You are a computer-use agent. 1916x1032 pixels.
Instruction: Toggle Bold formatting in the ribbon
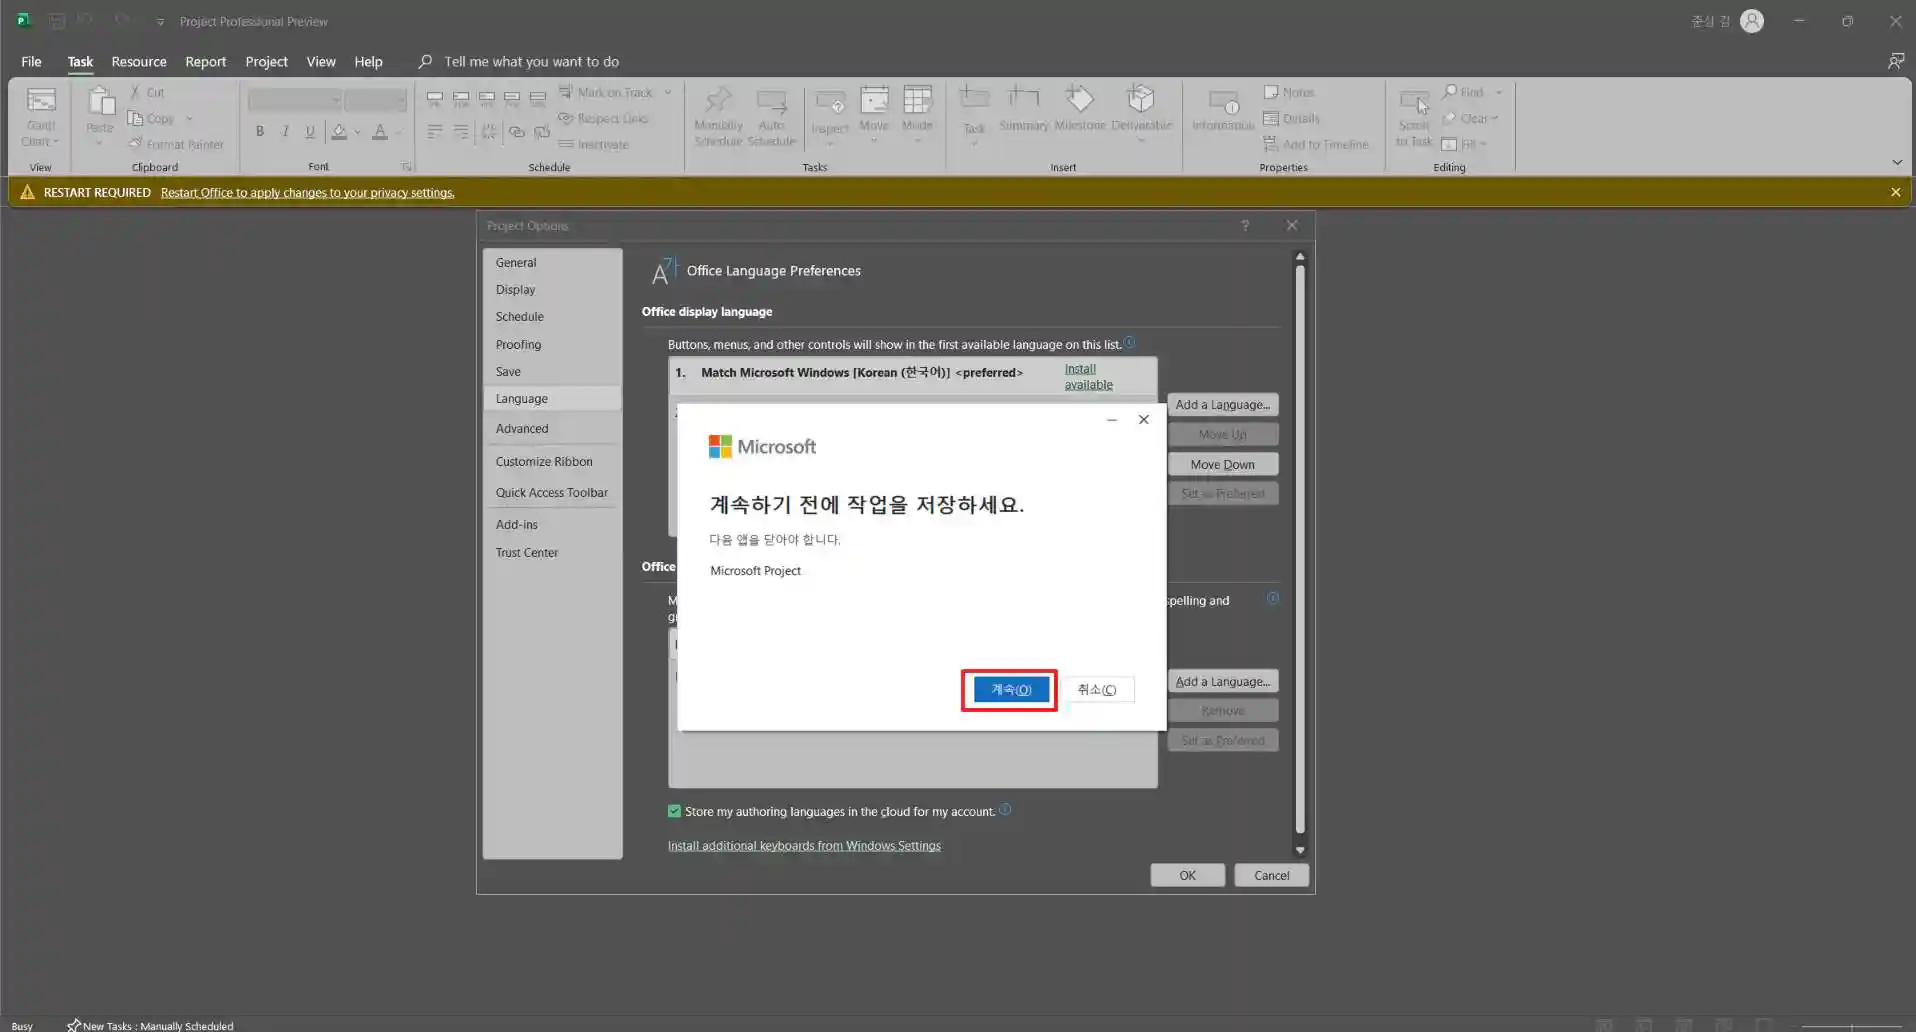point(260,131)
